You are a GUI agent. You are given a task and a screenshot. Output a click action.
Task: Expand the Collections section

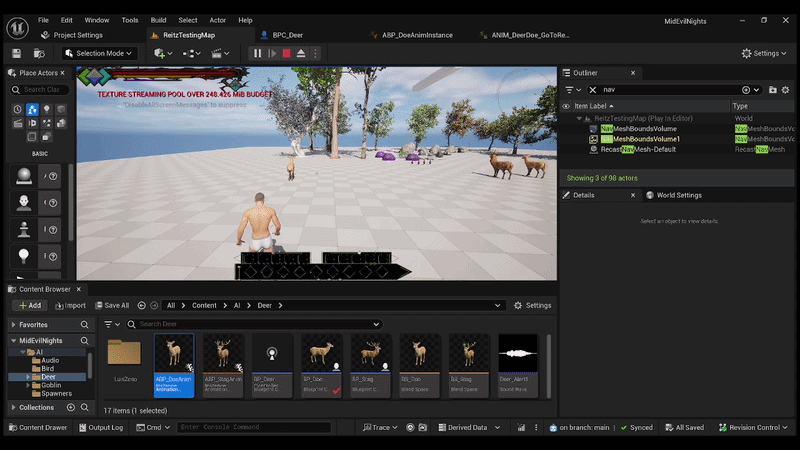pyautogui.click(x=13, y=408)
